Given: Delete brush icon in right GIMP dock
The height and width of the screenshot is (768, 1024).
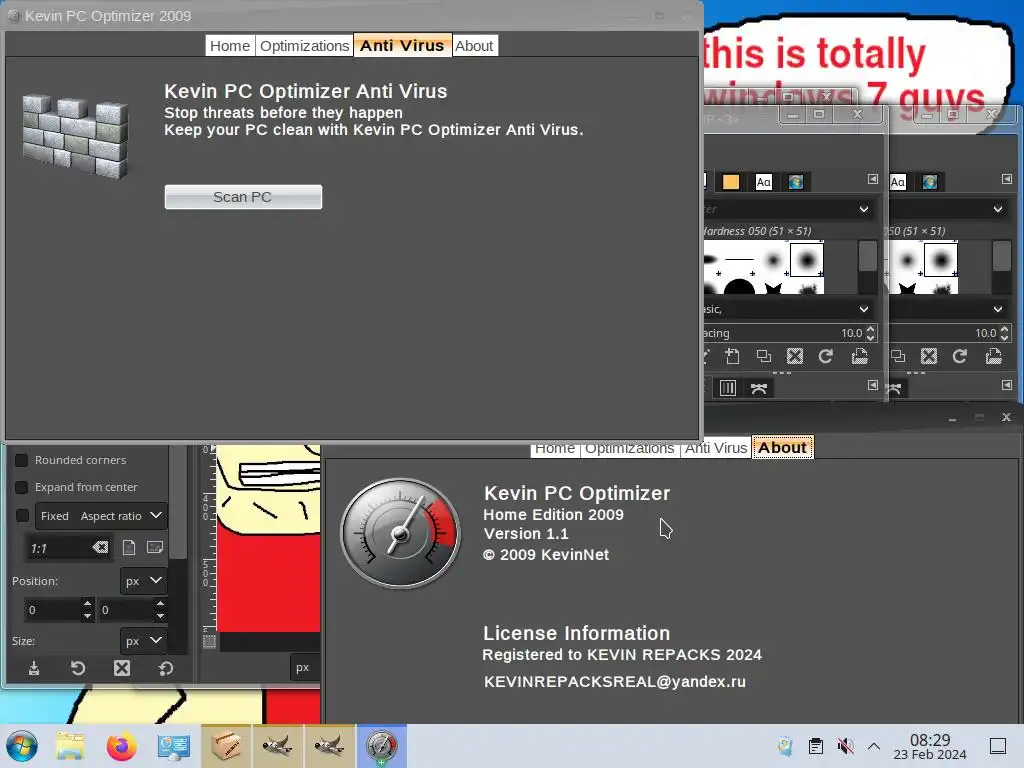Looking at the screenshot, I should [929, 357].
